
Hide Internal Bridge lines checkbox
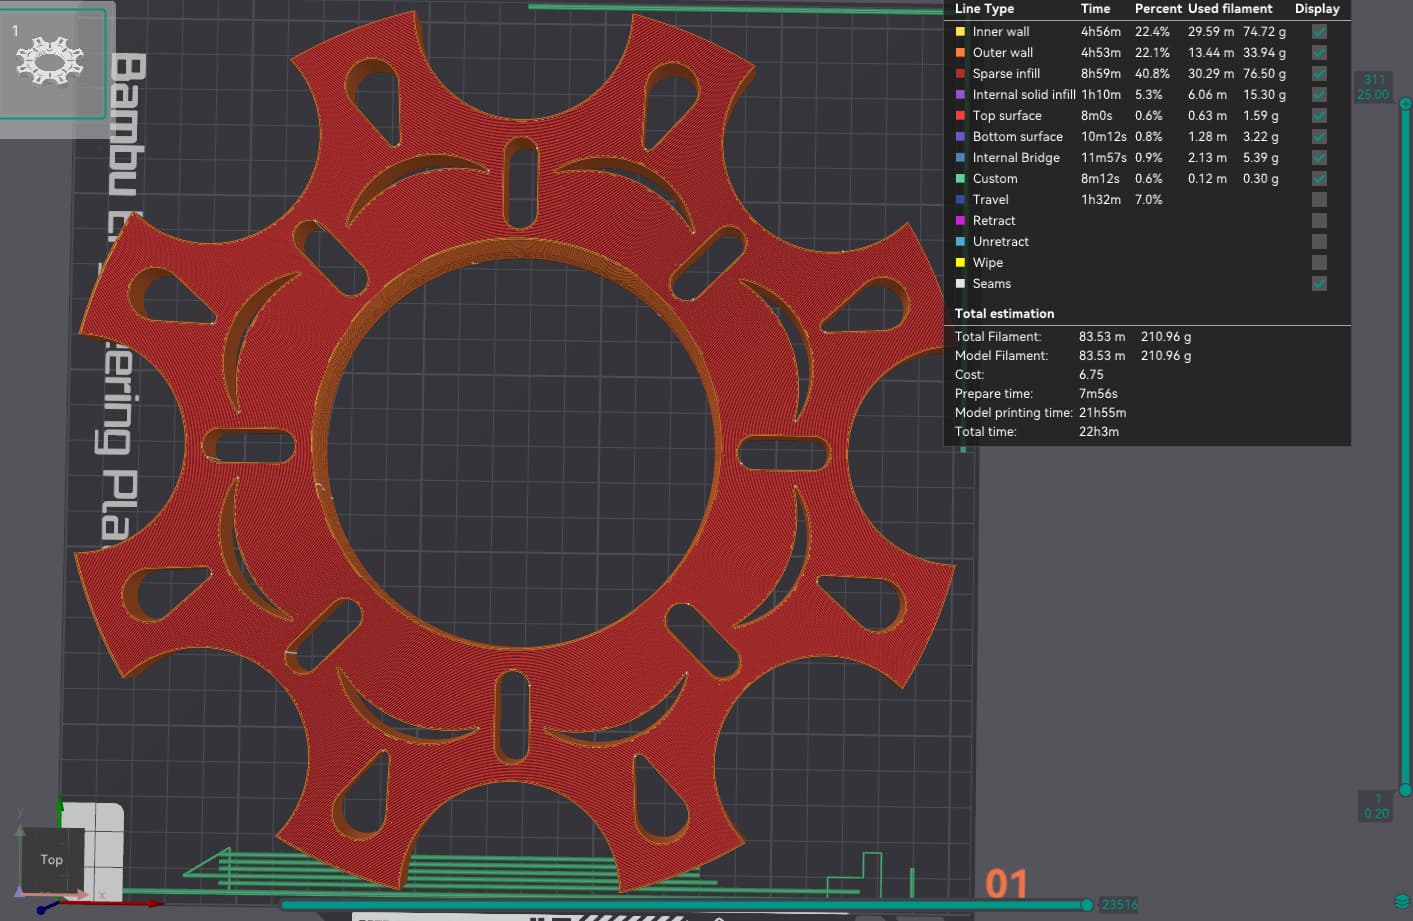pyautogui.click(x=1319, y=158)
